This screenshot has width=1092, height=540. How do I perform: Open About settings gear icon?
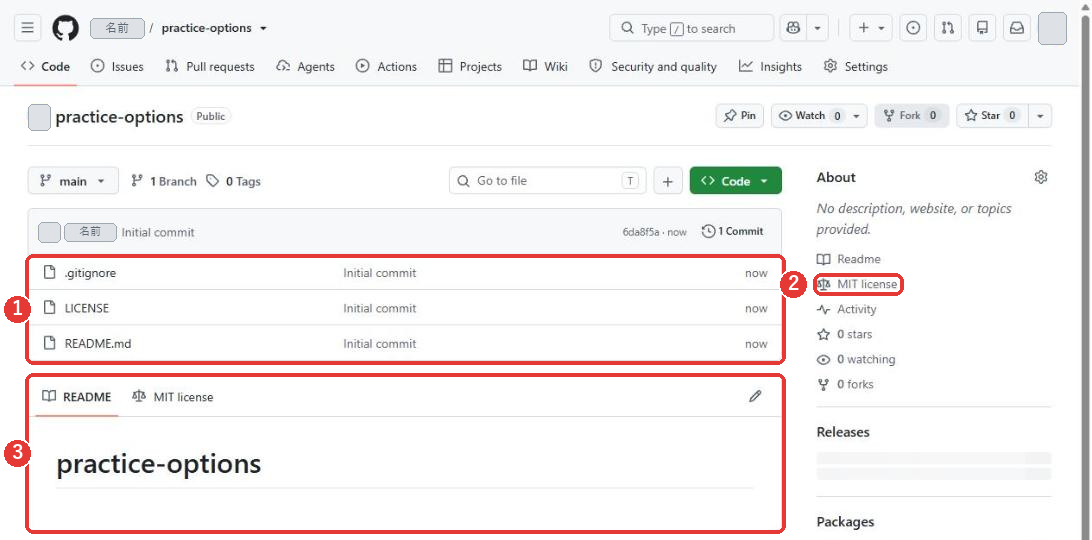click(1040, 177)
